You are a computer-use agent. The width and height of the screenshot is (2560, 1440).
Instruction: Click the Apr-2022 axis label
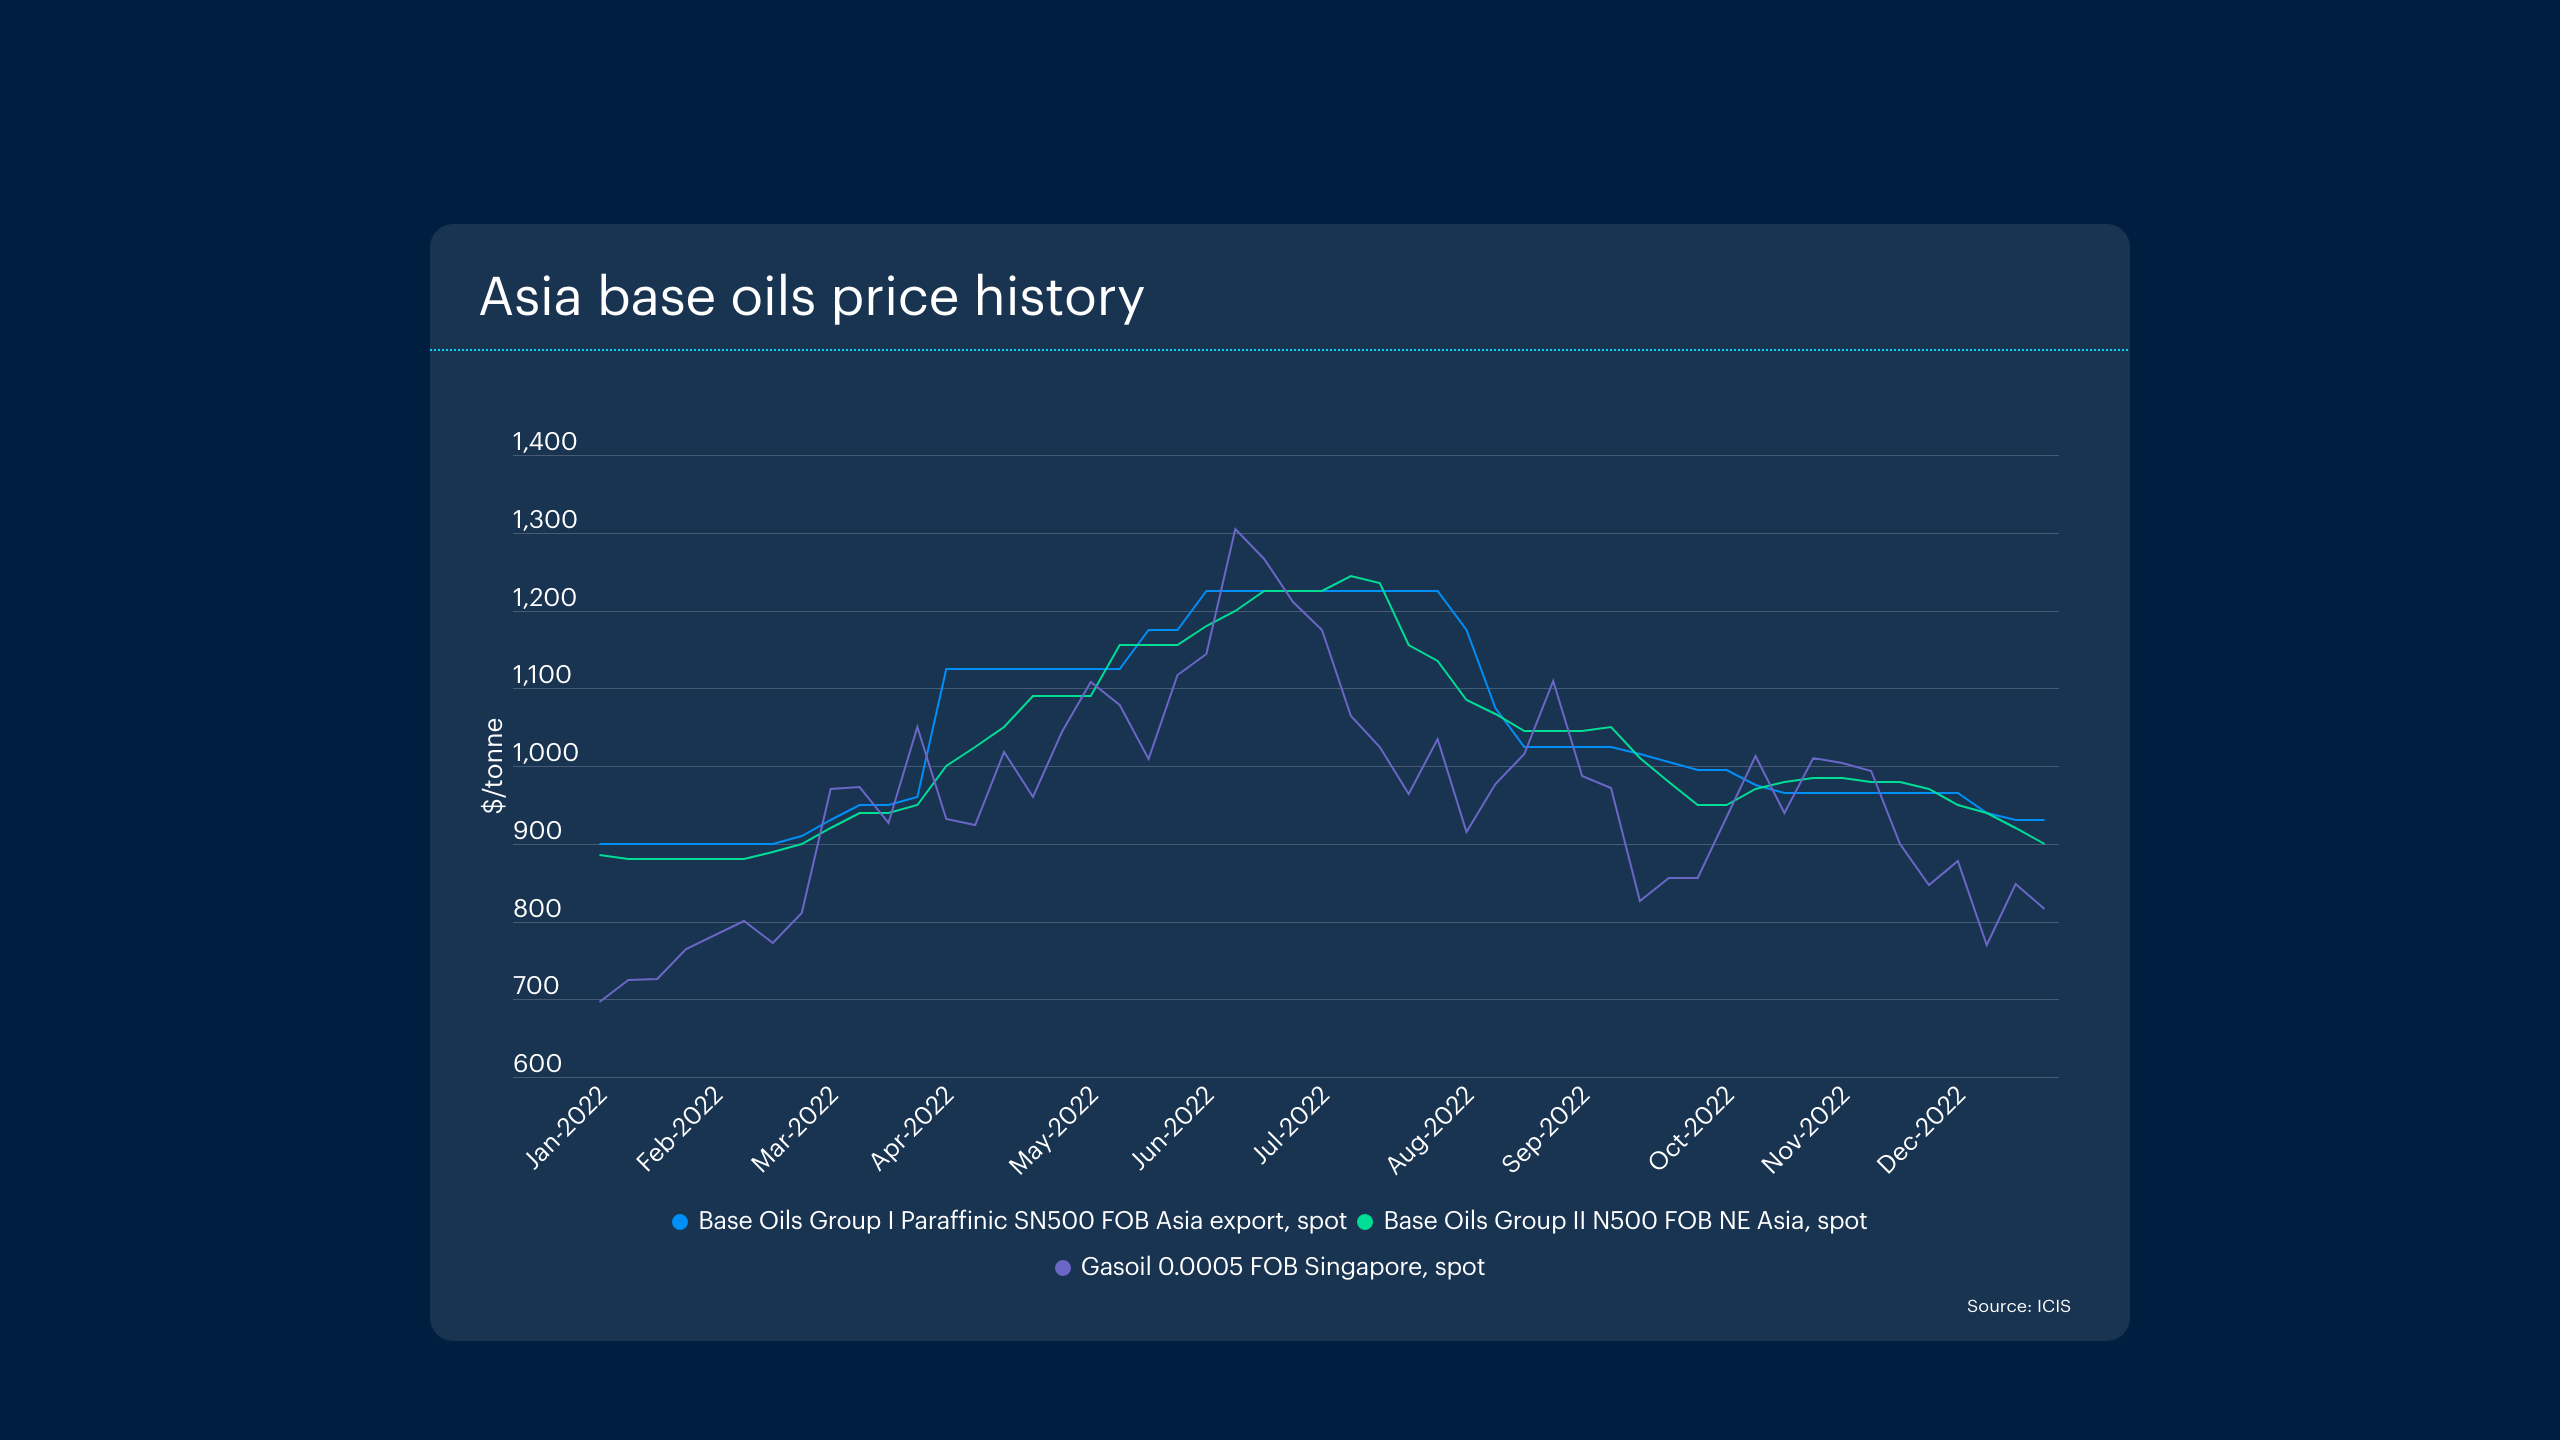912,1128
